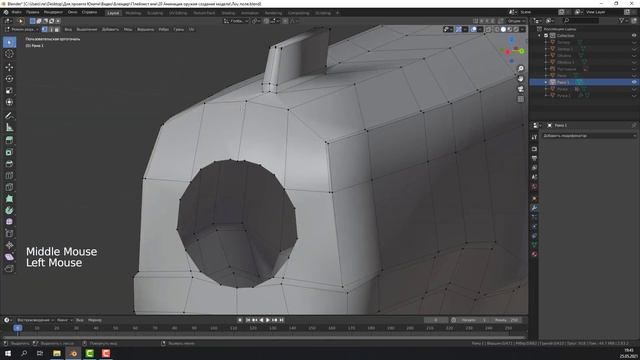The width and height of the screenshot is (640, 360).
Task: Toggle viewport overlays button
Action: [x=473, y=29]
